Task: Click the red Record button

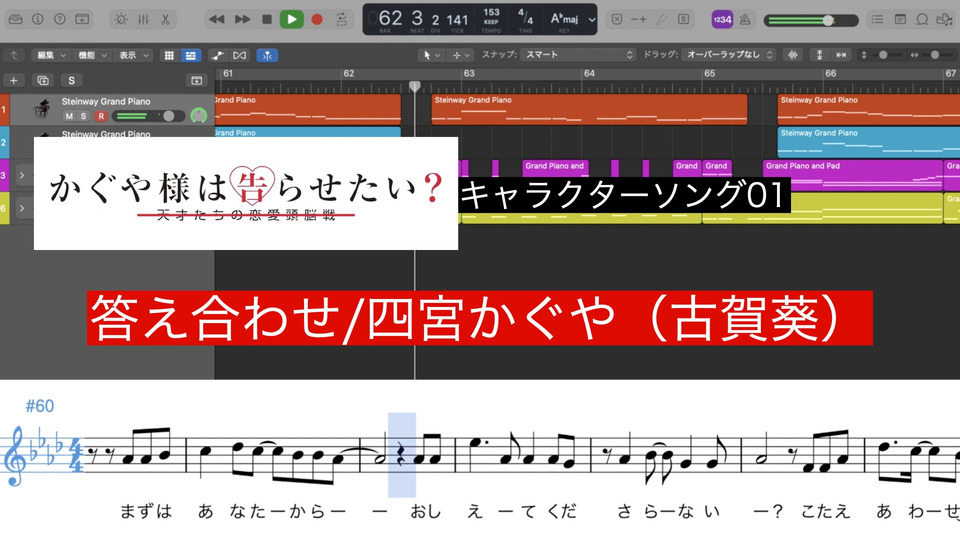Action: coord(317,20)
